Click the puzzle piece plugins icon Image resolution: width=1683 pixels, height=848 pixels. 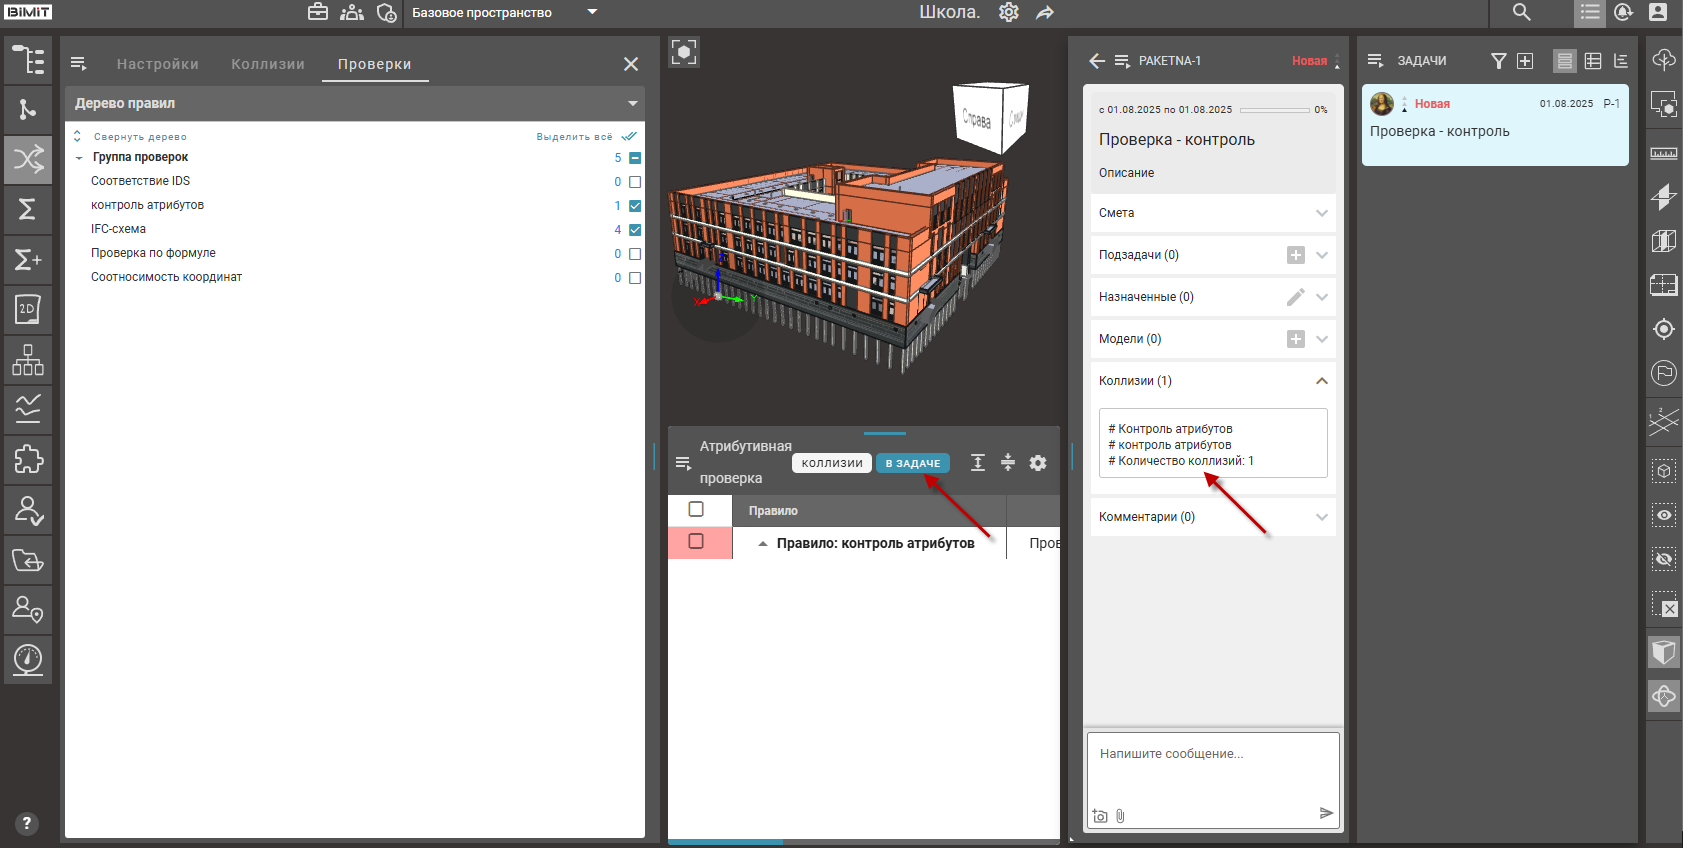tap(28, 459)
